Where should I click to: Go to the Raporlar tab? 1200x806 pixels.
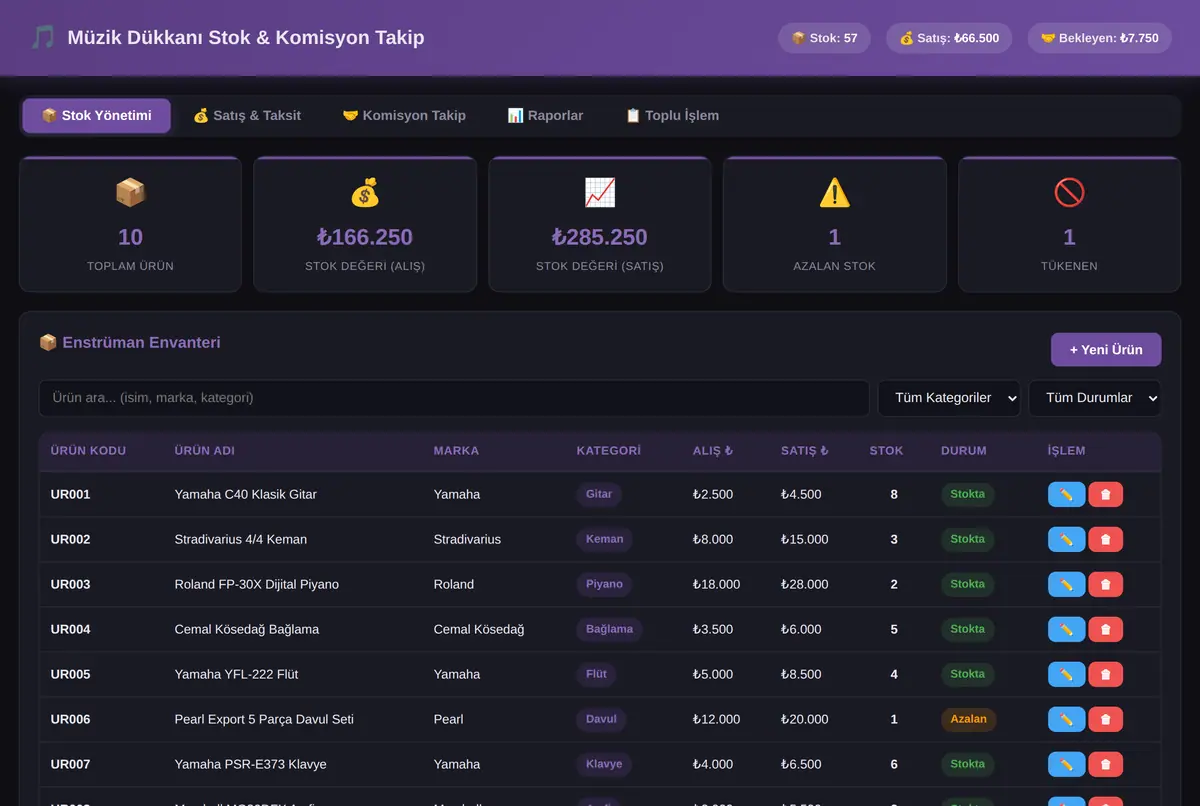[x=545, y=116]
